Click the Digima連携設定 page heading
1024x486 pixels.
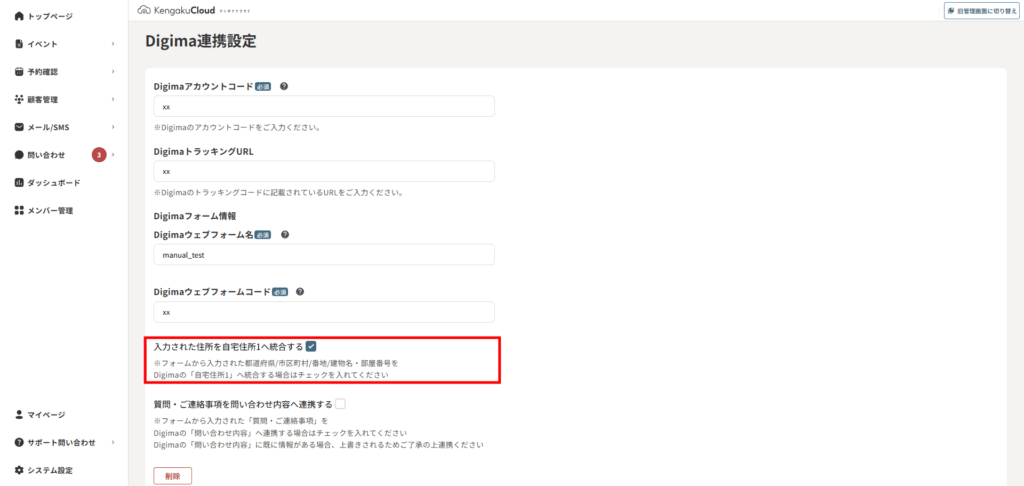201,42
